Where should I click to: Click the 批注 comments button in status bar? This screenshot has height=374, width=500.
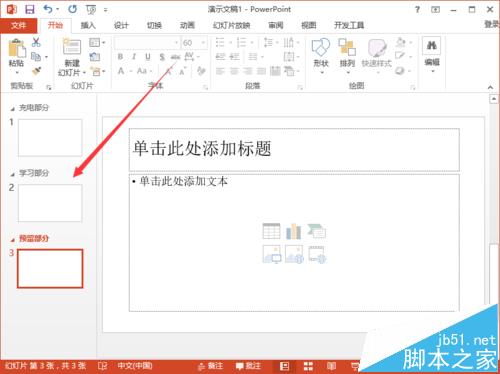(x=248, y=366)
